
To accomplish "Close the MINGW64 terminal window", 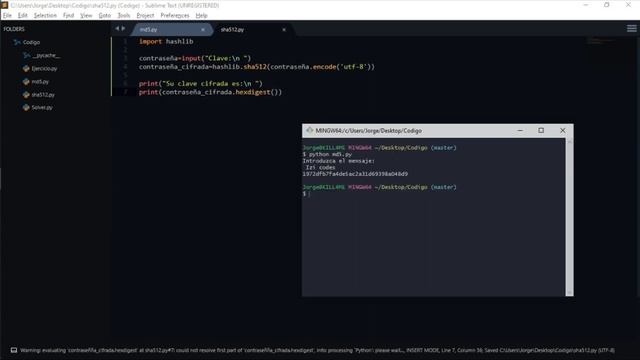I will (562, 131).
